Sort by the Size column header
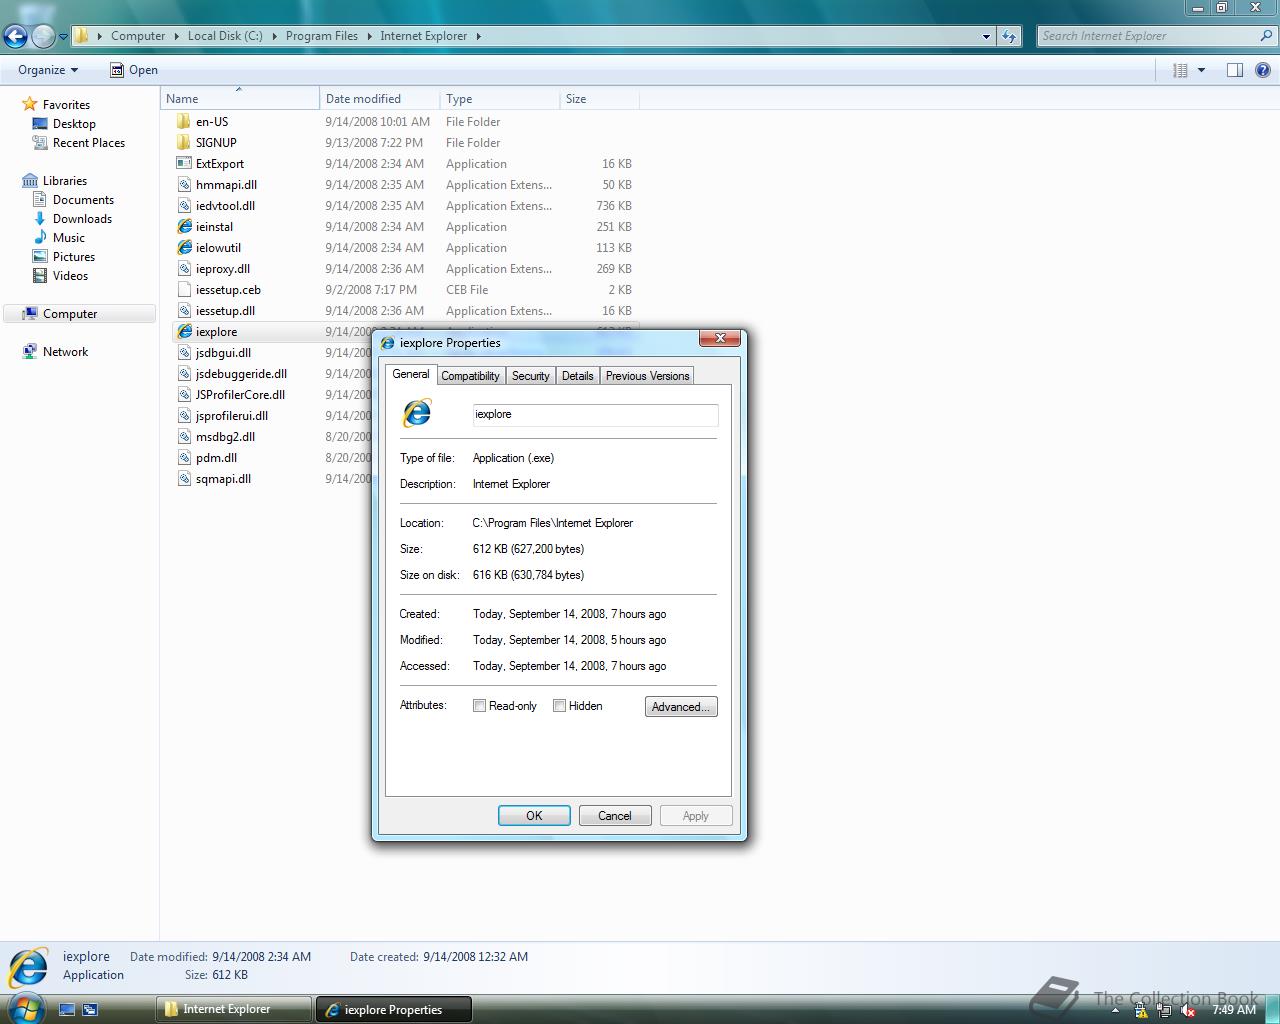The height and width of the screenshot is (1024, 1280). pos(600,99)
